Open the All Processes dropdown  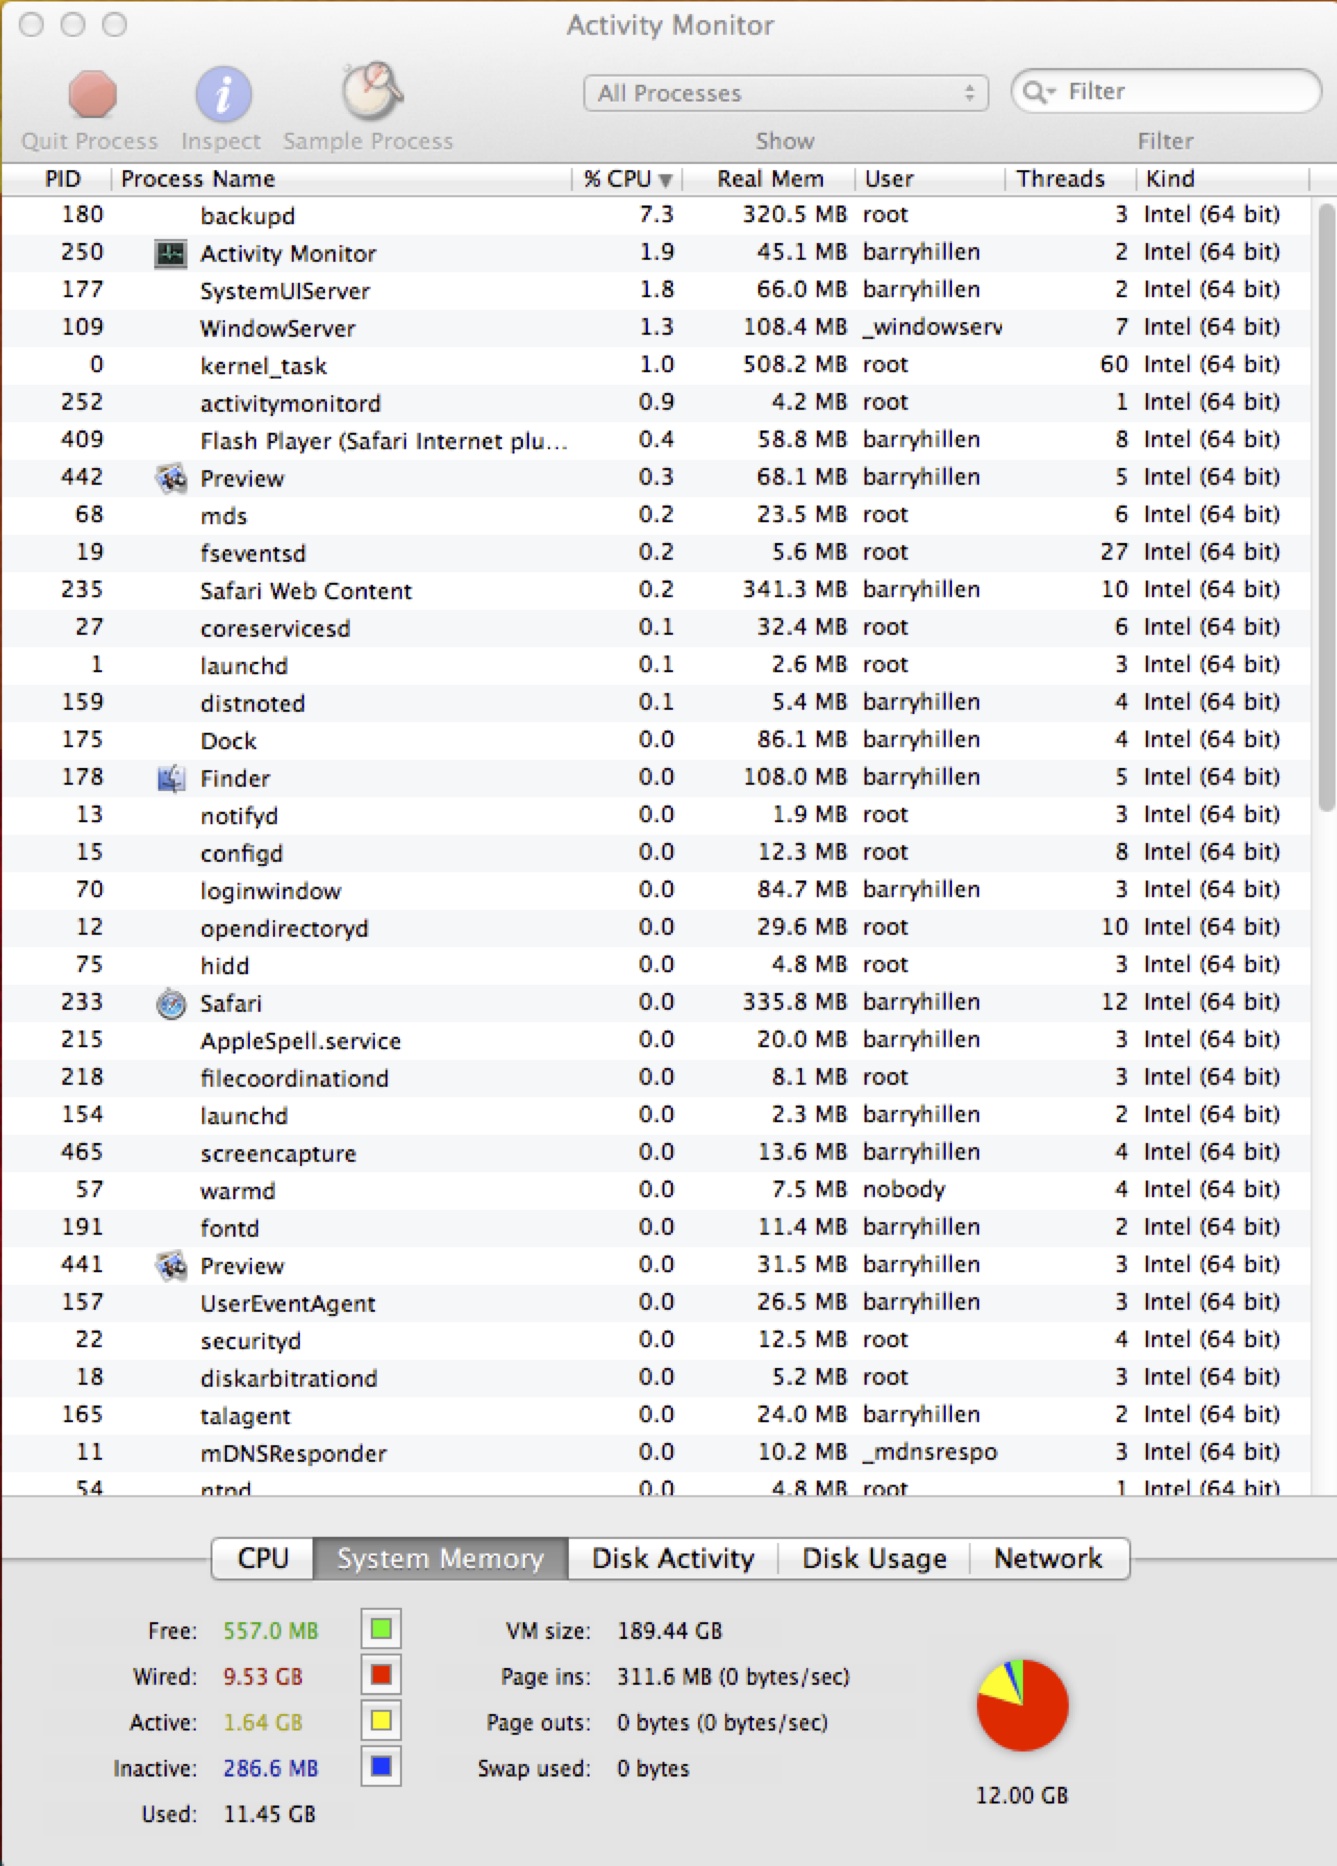(x=786, y=93)
